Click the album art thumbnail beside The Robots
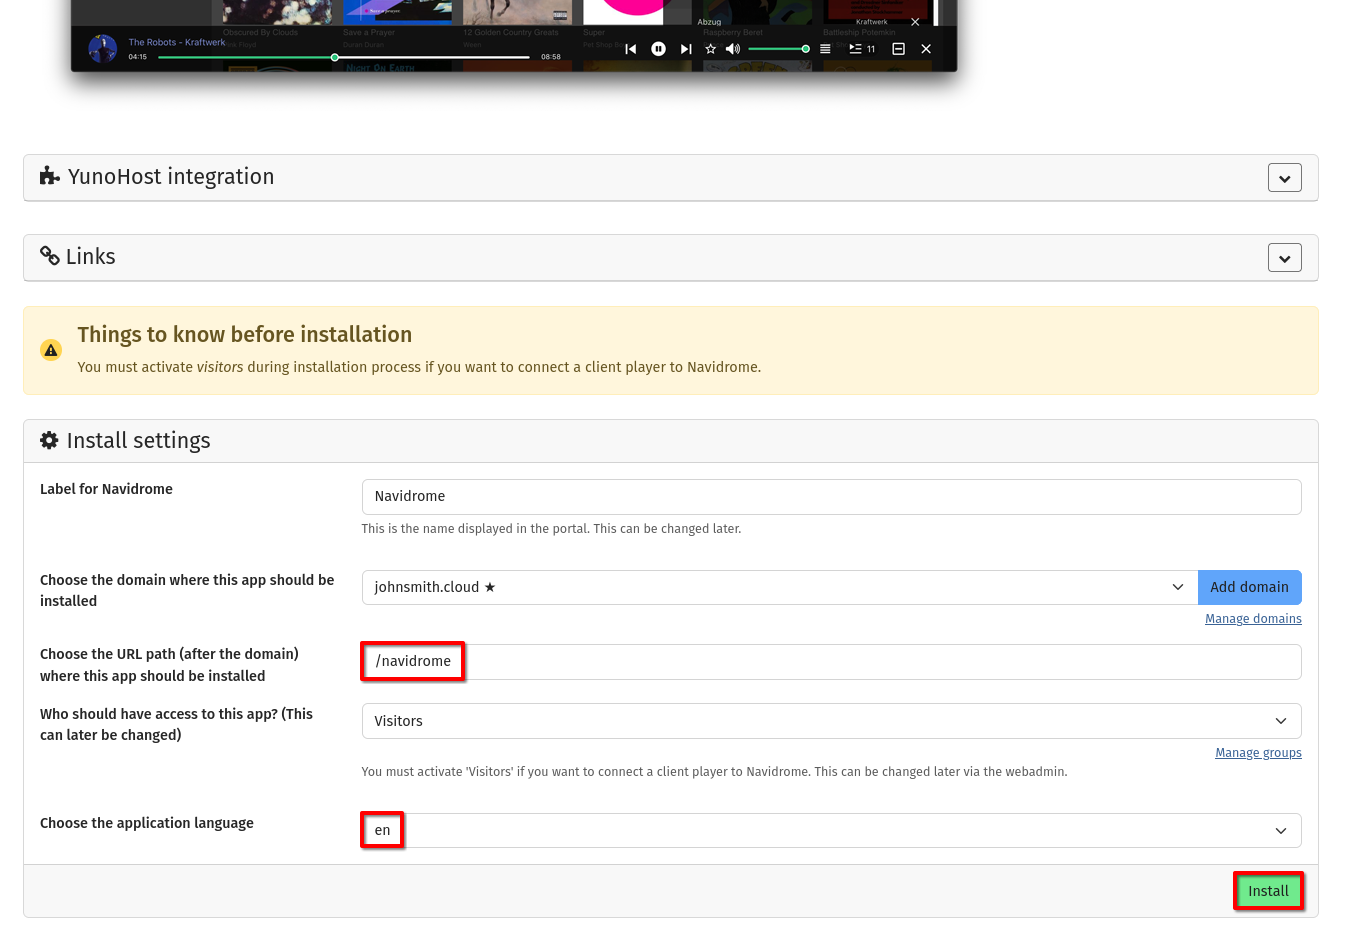The width and height of the screenshot is (1345, 941). pos(103,48)
